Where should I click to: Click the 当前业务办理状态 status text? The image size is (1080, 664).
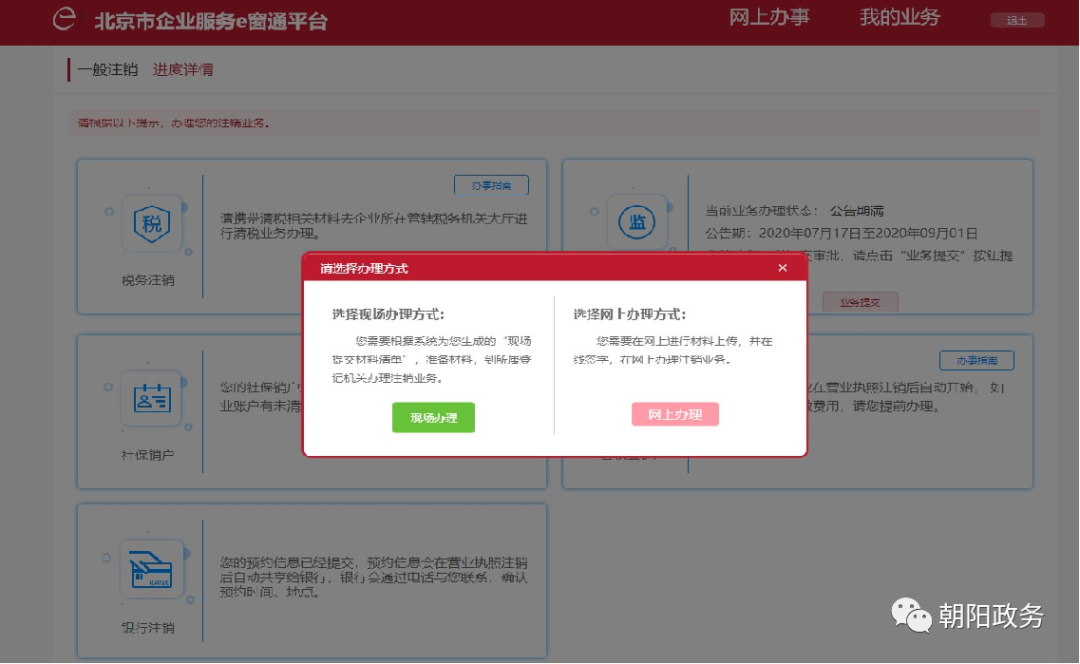coord(795,211)
